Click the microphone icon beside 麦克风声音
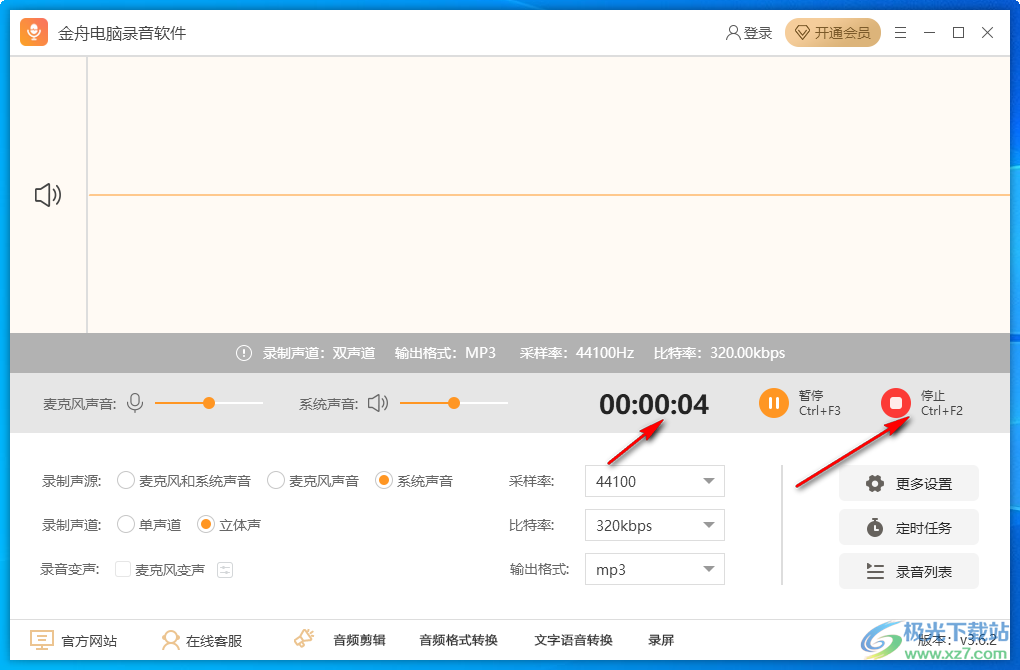 click(x=137, y=402)
